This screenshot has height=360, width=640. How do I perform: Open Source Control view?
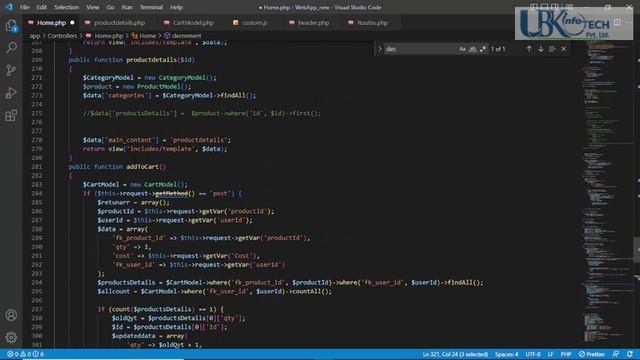[11, 70]
